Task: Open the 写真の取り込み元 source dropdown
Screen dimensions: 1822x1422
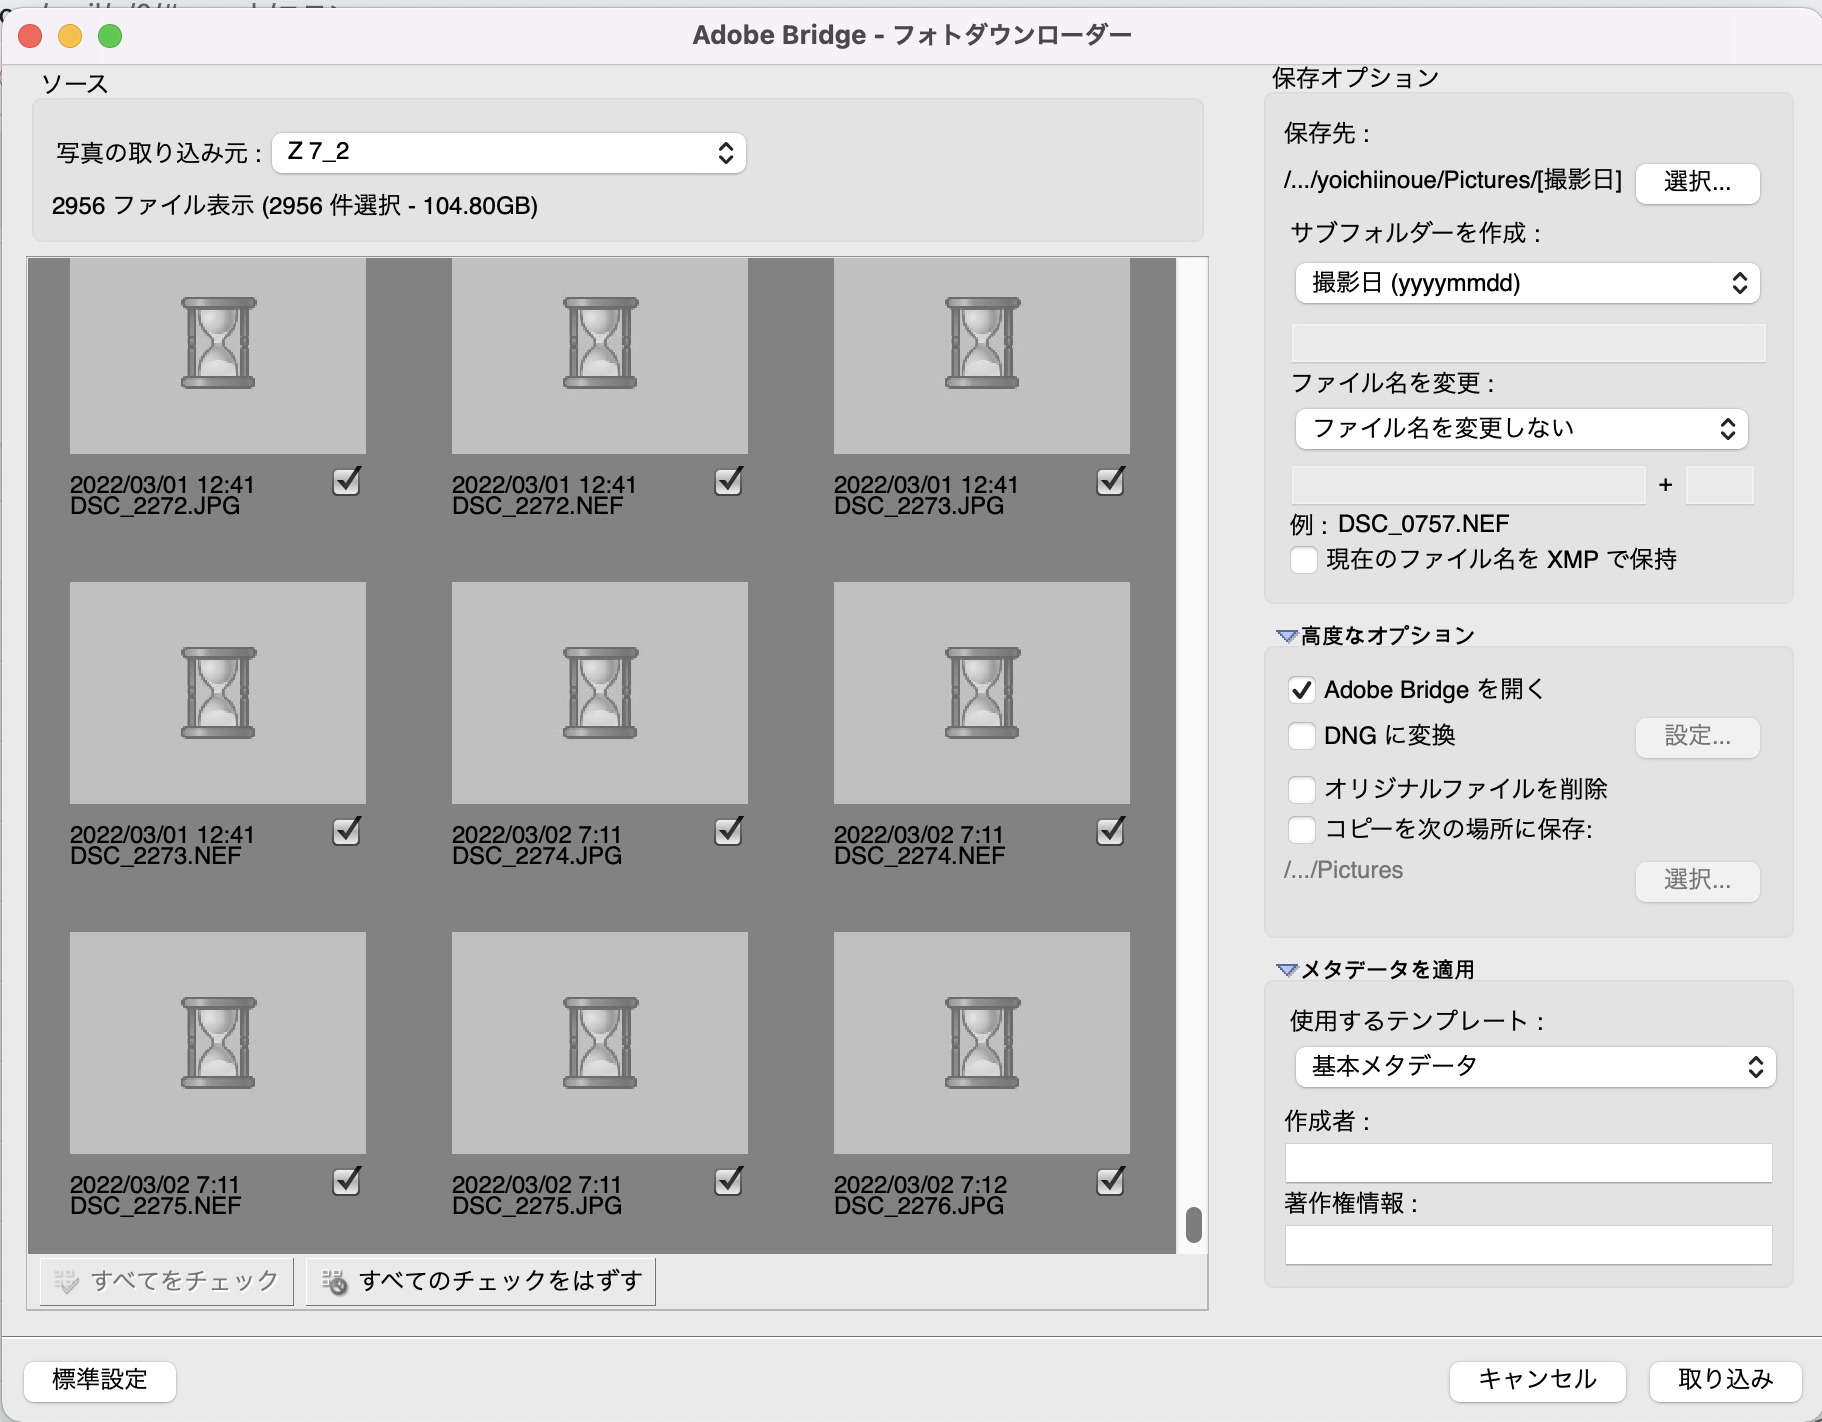Action: pyautogui.click(x=509, y=153)
